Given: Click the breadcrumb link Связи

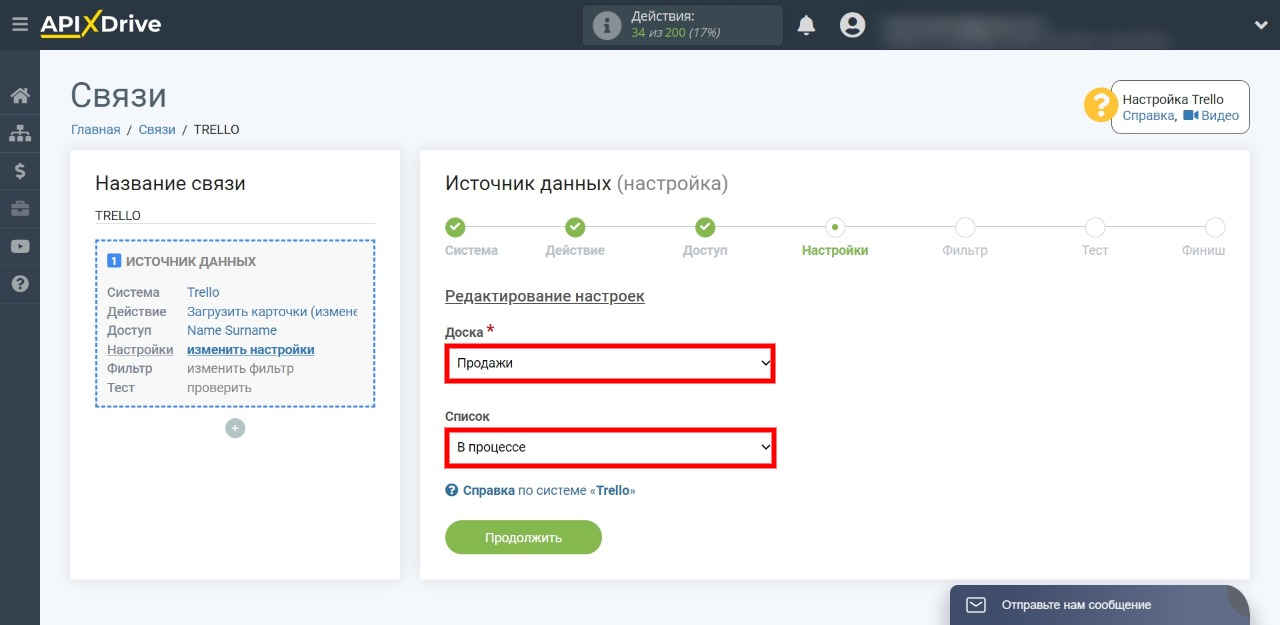Looking at the screenshot, I should 157,130.
